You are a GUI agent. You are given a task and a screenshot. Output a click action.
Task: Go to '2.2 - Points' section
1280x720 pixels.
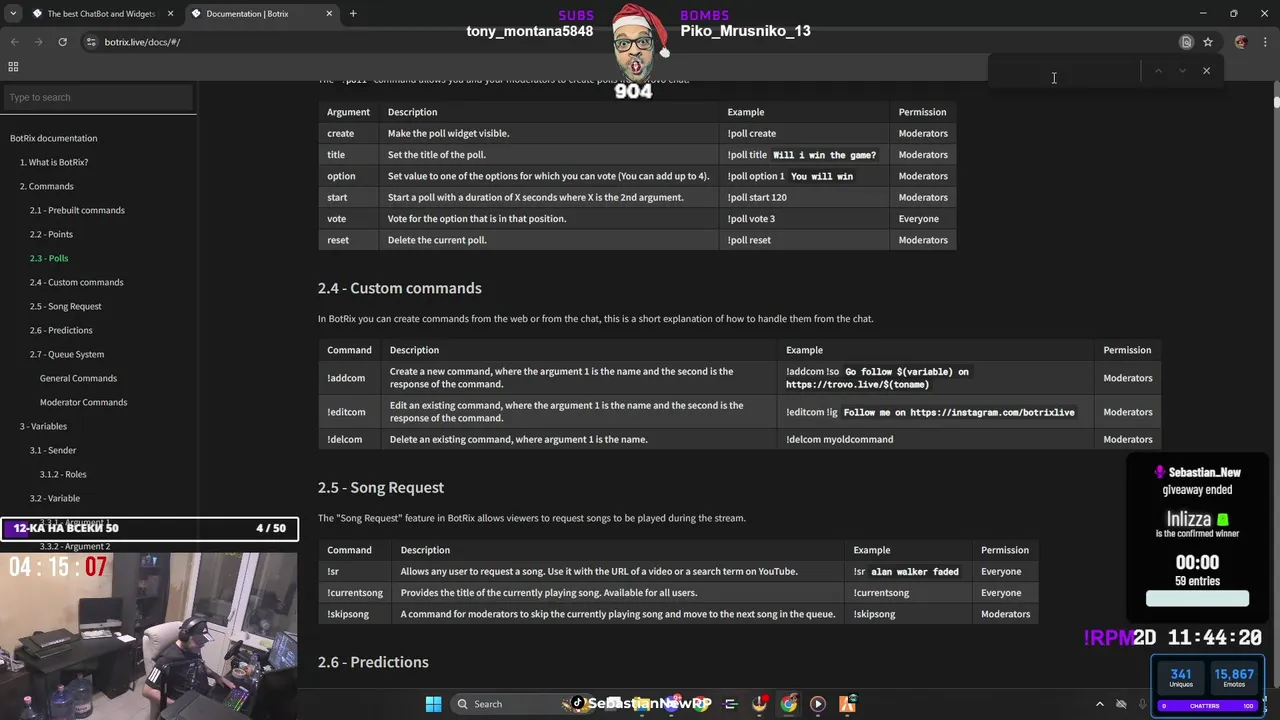pyautogui.click(x=51, y=234)
